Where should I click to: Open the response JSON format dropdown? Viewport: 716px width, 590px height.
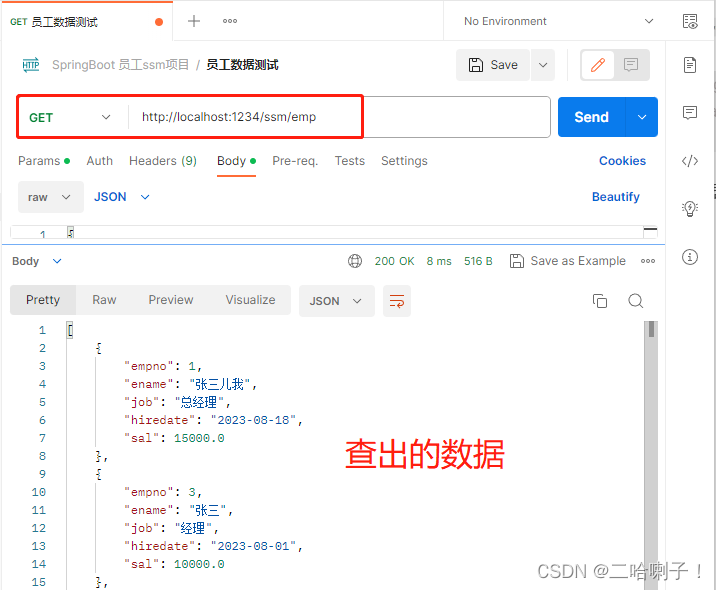[x=337, y=301]
